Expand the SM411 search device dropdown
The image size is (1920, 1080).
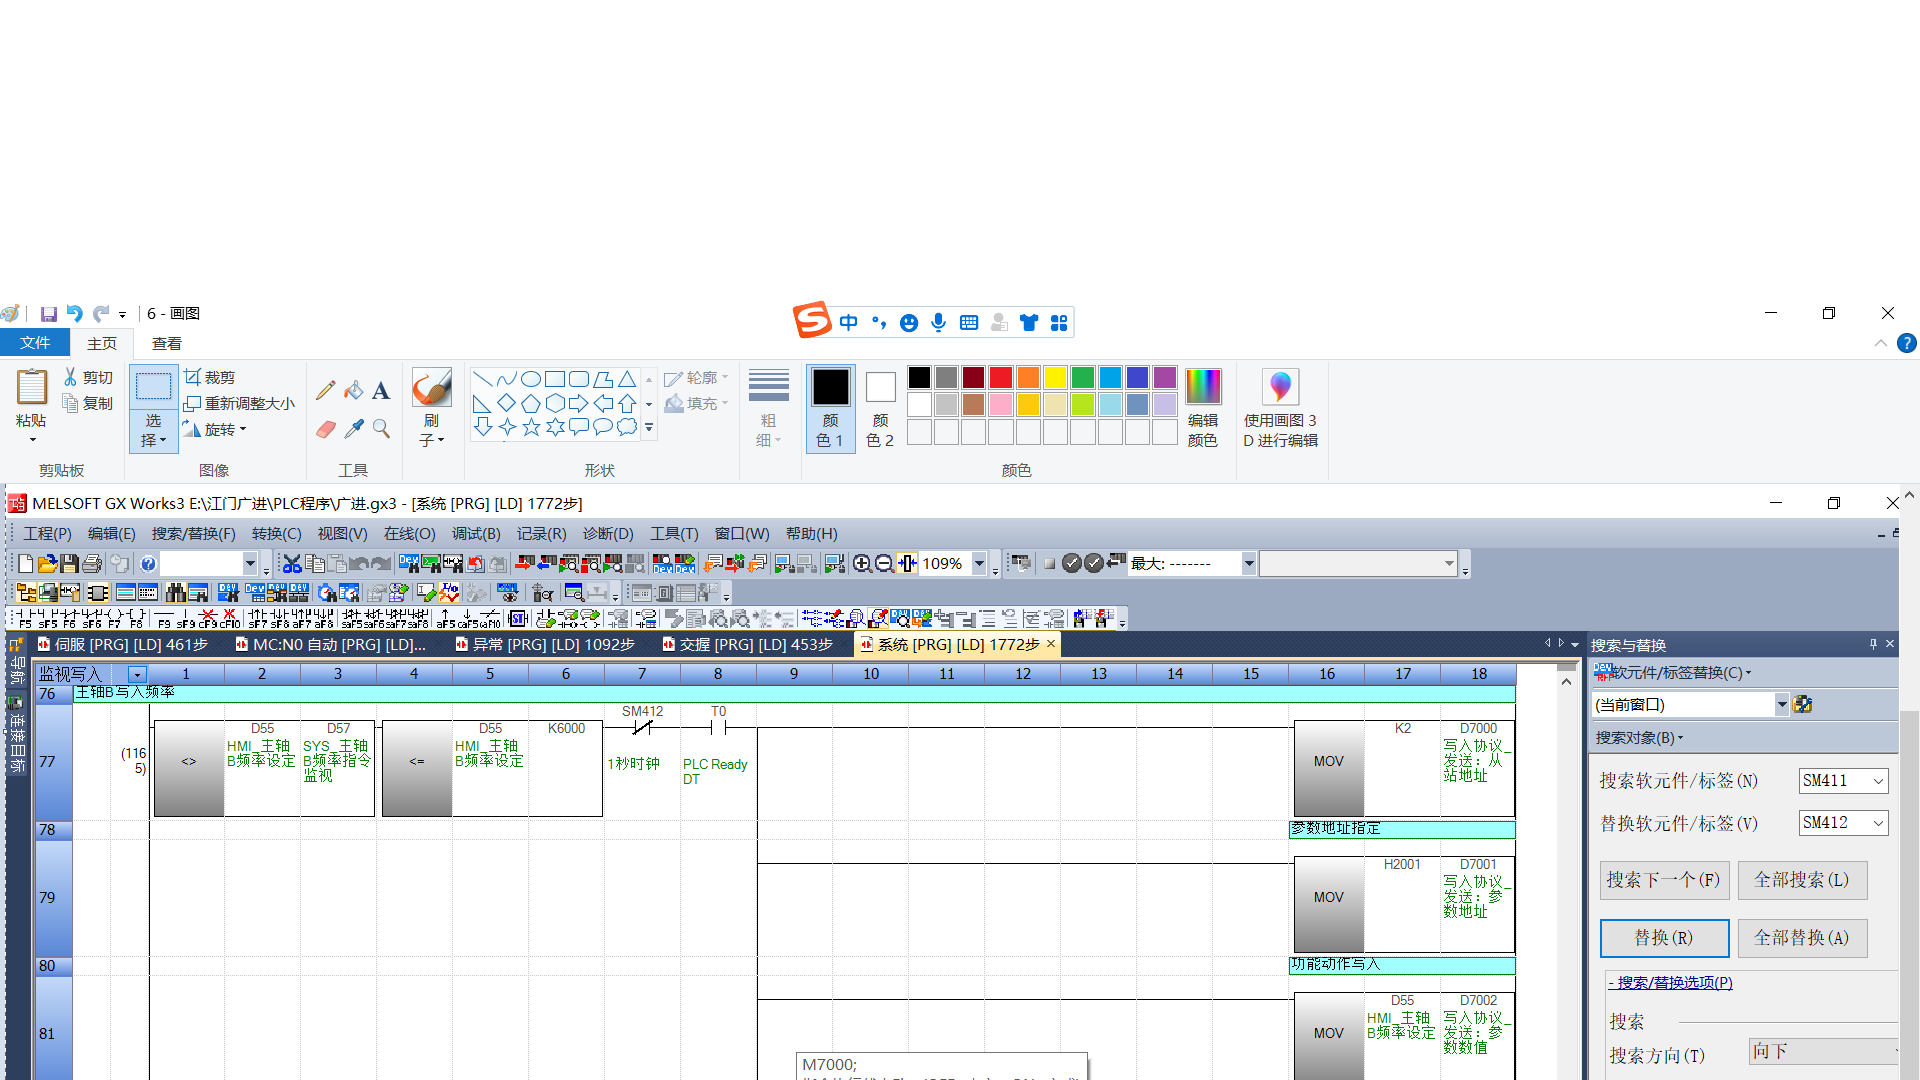(x=1878, y=781)
